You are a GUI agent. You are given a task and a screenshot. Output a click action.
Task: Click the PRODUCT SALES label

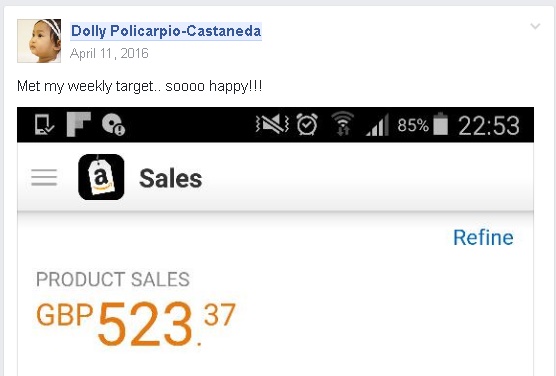coord(113,279)
